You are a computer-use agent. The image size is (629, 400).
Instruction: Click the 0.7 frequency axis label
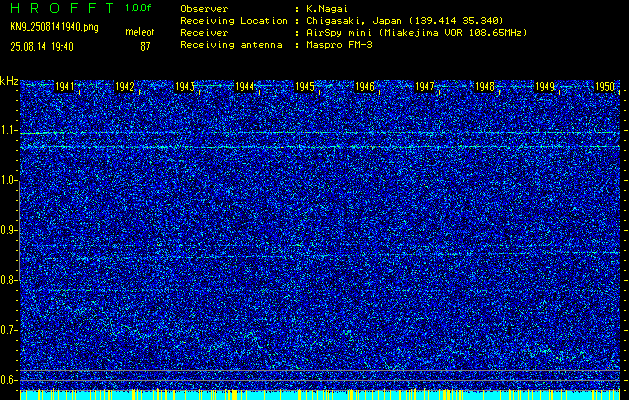(8, 330)
